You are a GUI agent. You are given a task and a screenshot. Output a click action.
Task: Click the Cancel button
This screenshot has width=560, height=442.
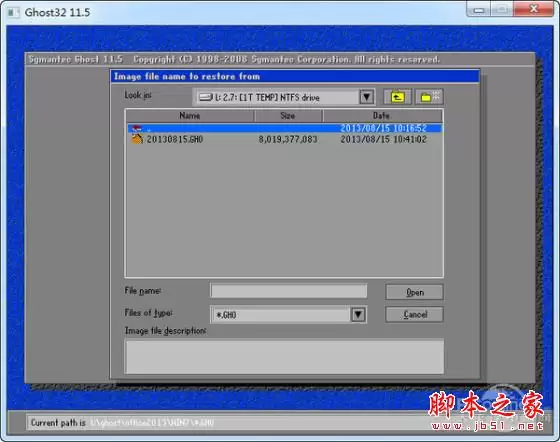pyautogui.click(x=414, y=315)
